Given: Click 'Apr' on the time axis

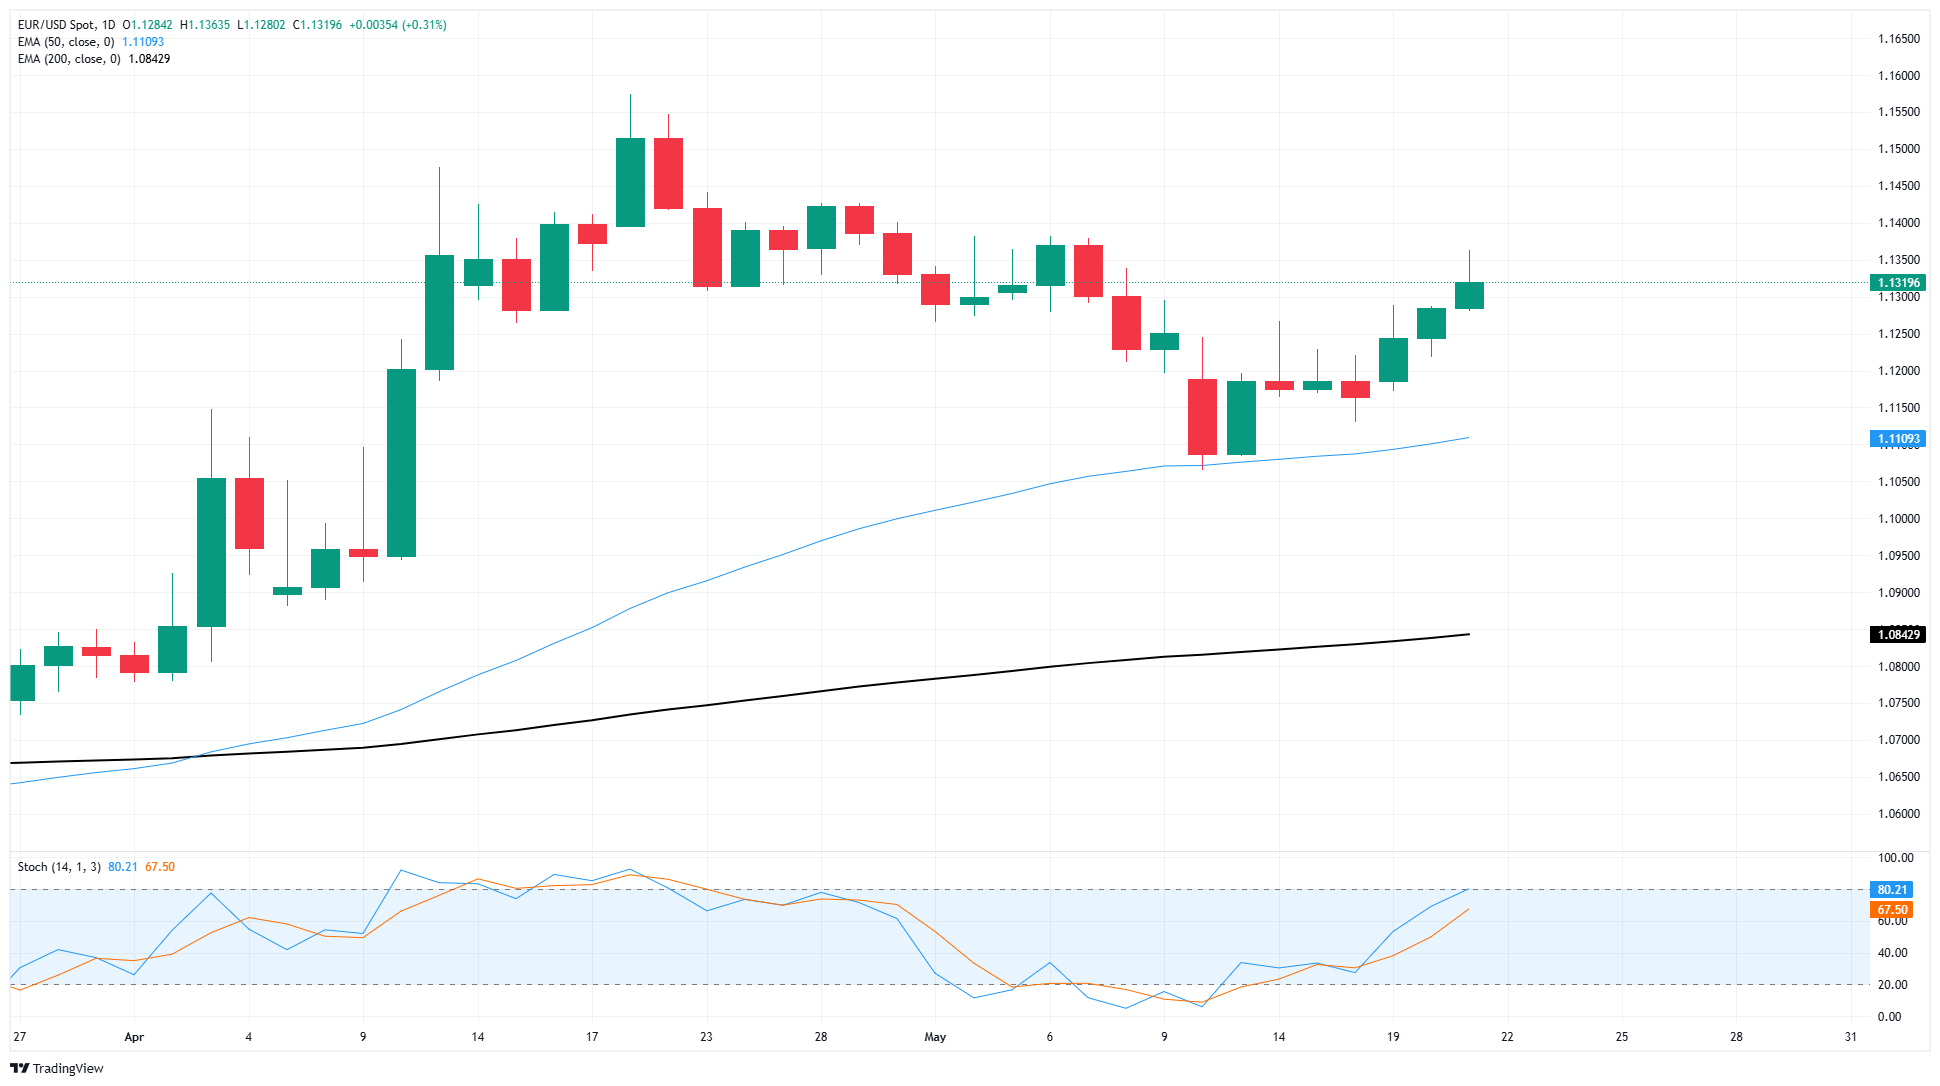Looking at the screenshot, I should pos(133,1037).
